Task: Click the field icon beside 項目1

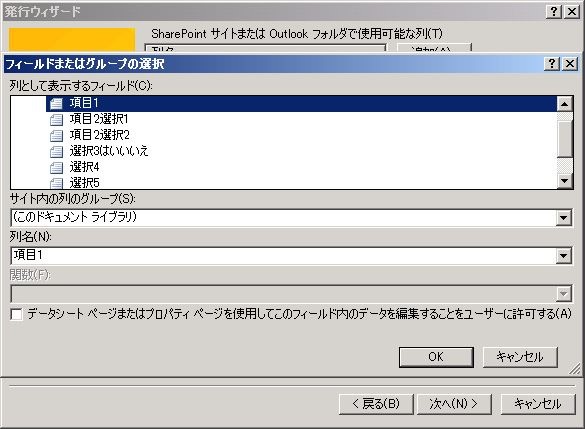Action: coord(56,103)
